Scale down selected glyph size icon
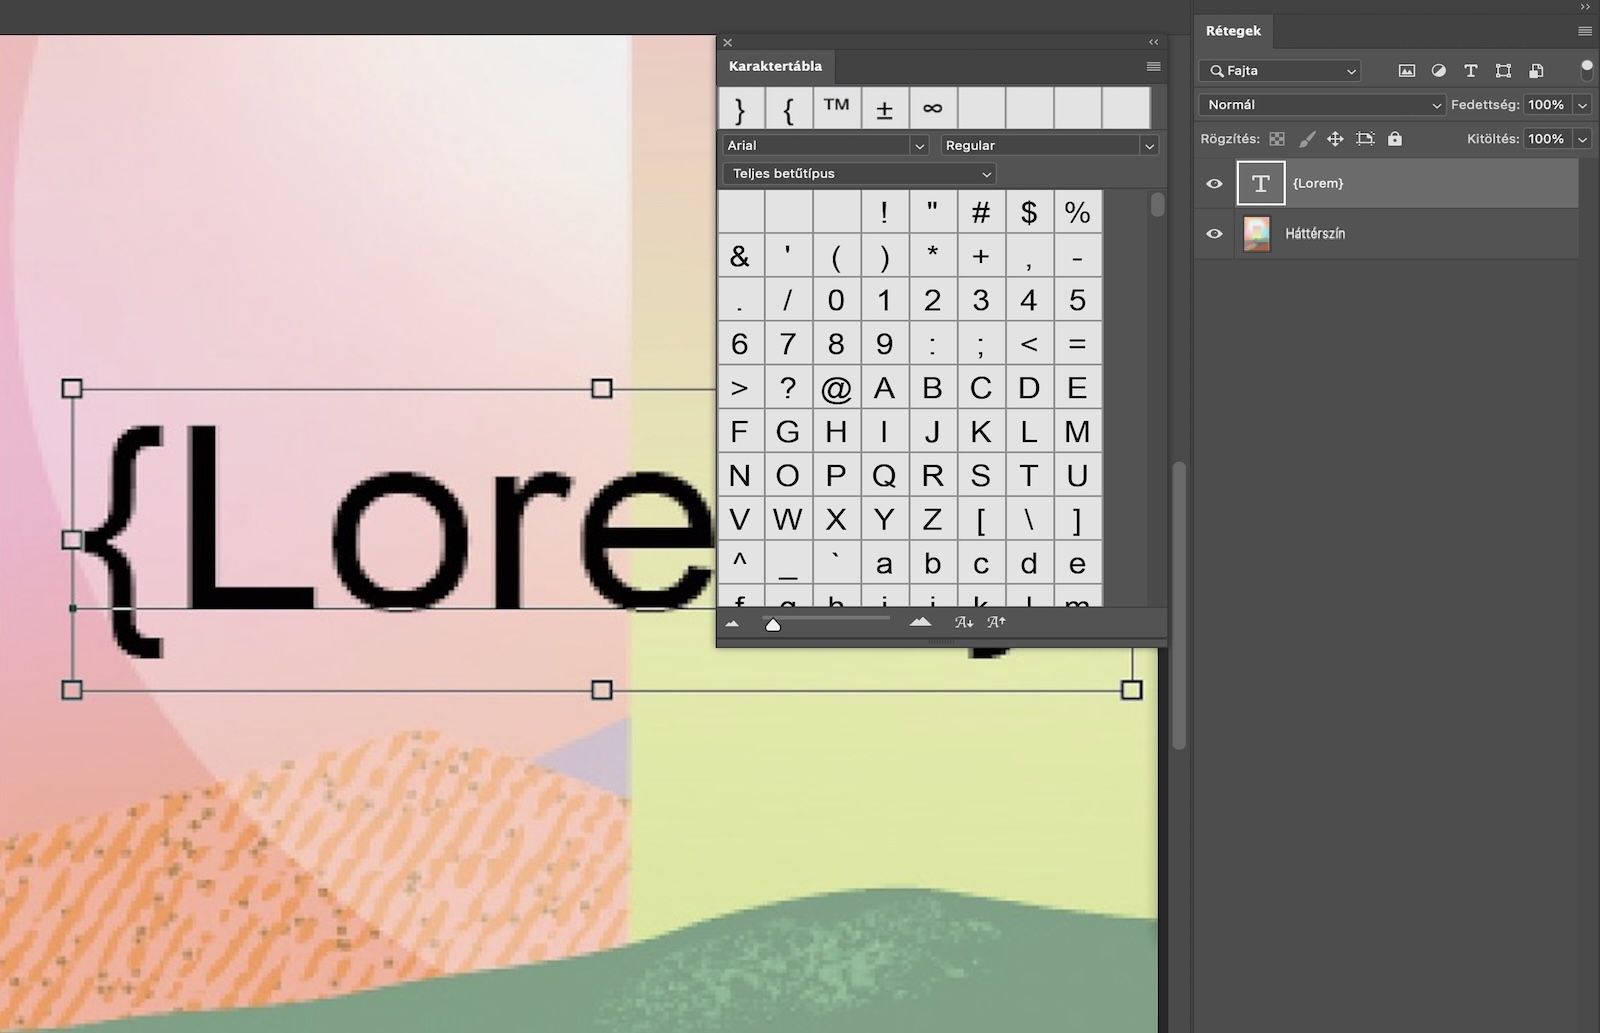Screen dimensions: 1600x1033 (x=964, y=622)
